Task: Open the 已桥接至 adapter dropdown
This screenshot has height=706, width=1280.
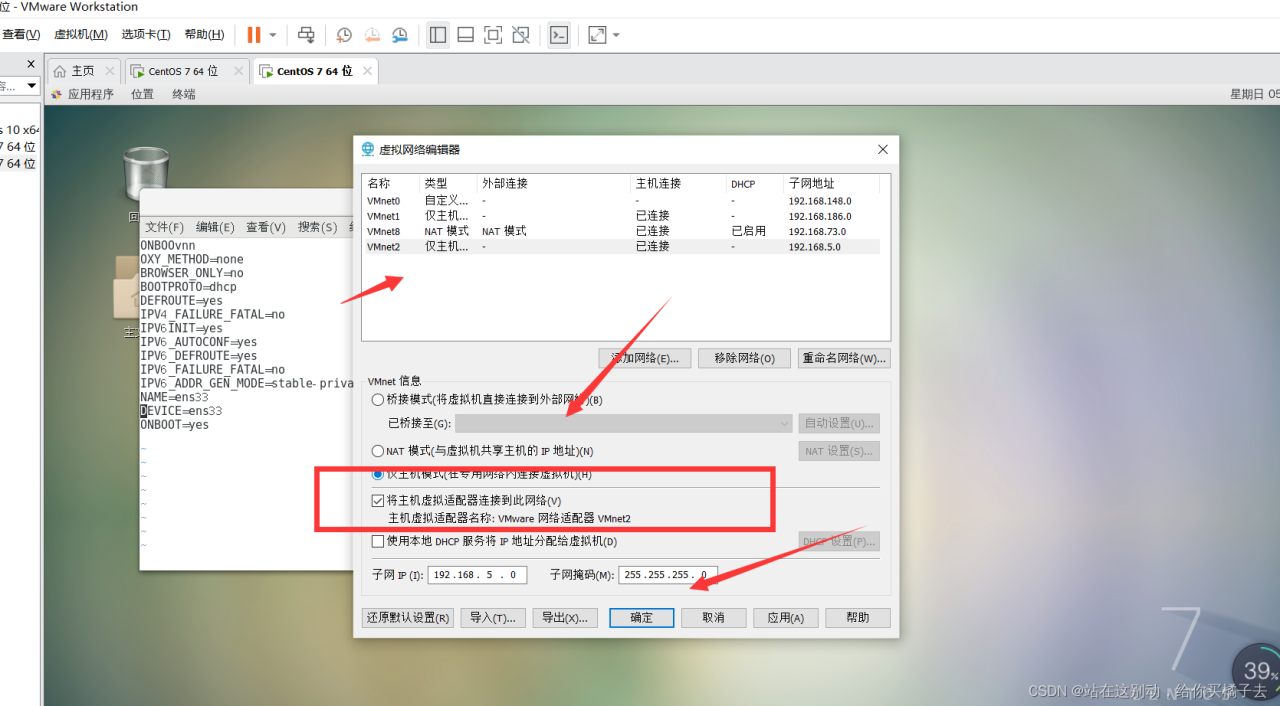Action: (x=624, y=424)
